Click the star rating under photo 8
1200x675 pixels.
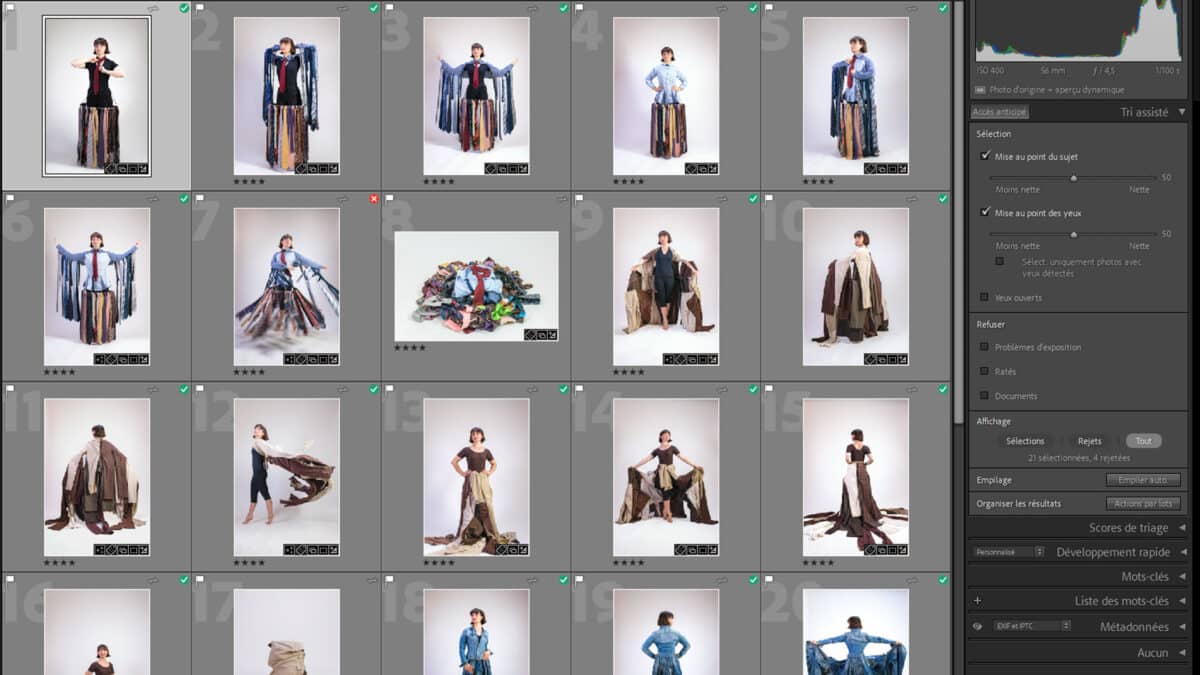(x=410, y=348)
